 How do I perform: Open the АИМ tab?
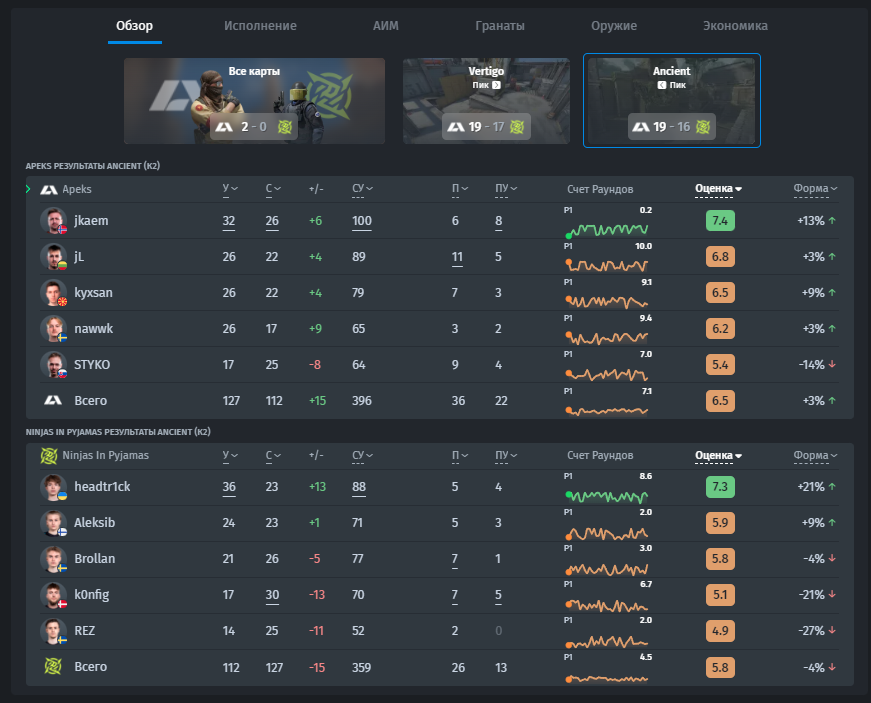tap(386, 26)
